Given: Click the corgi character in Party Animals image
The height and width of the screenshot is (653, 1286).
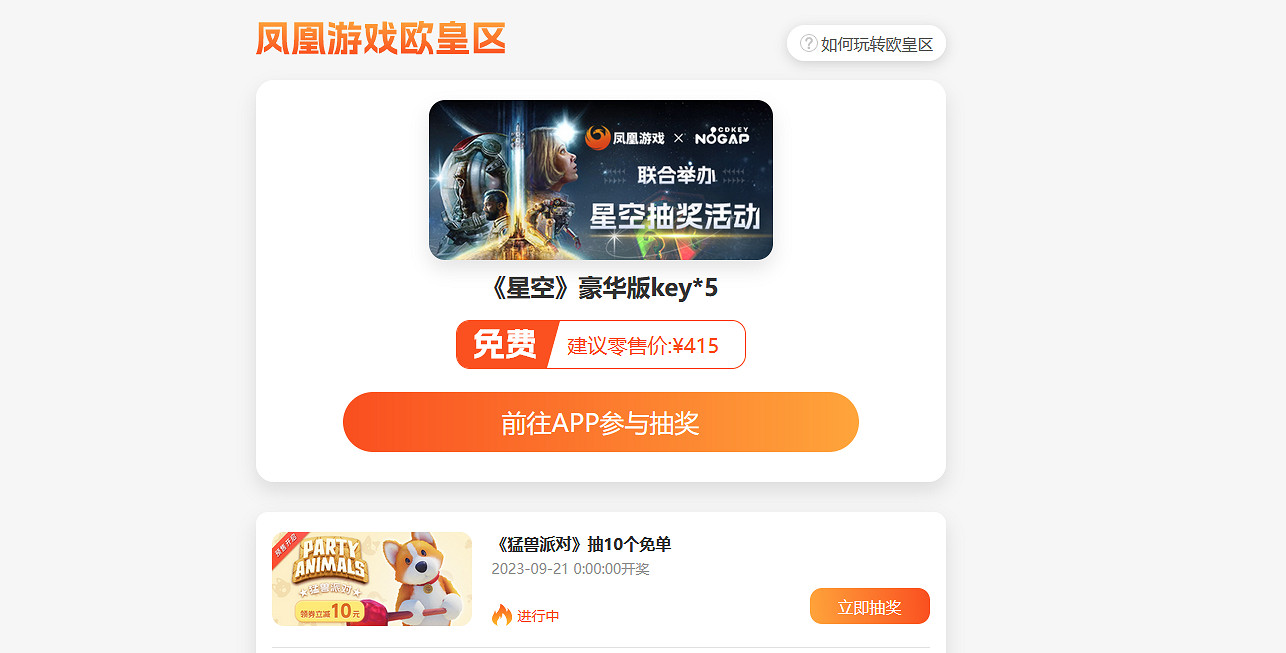Looking at the screenshot, I should pos(423,578).
